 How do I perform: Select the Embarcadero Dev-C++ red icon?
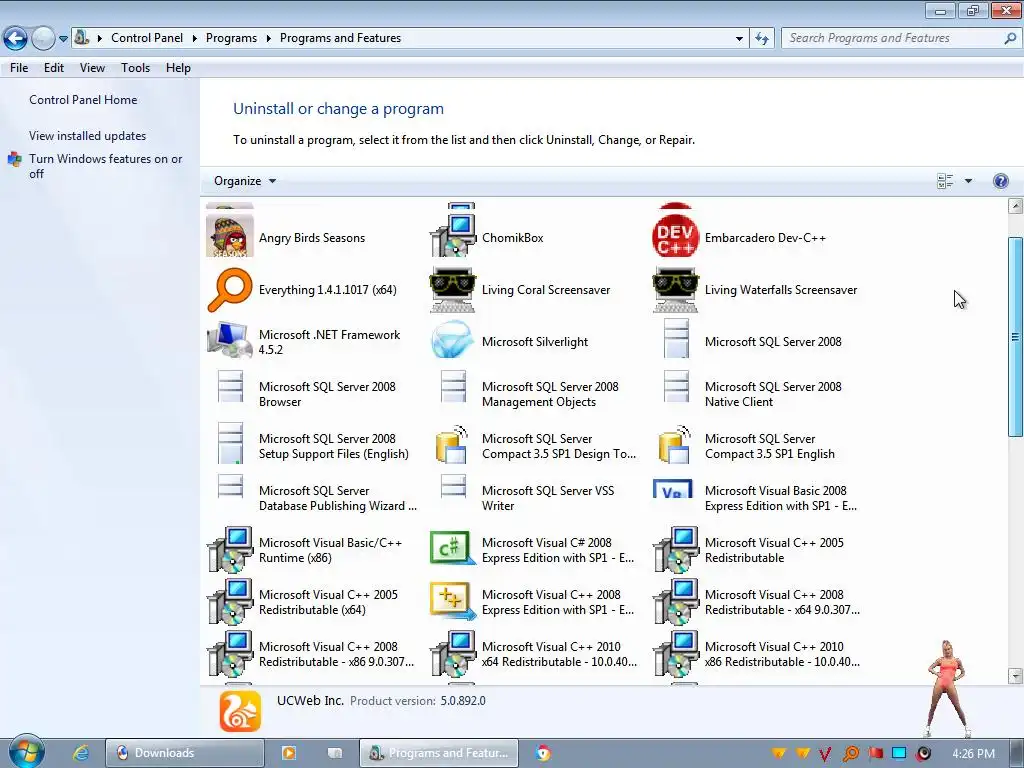pyautogui.click(x=675, y=237)
